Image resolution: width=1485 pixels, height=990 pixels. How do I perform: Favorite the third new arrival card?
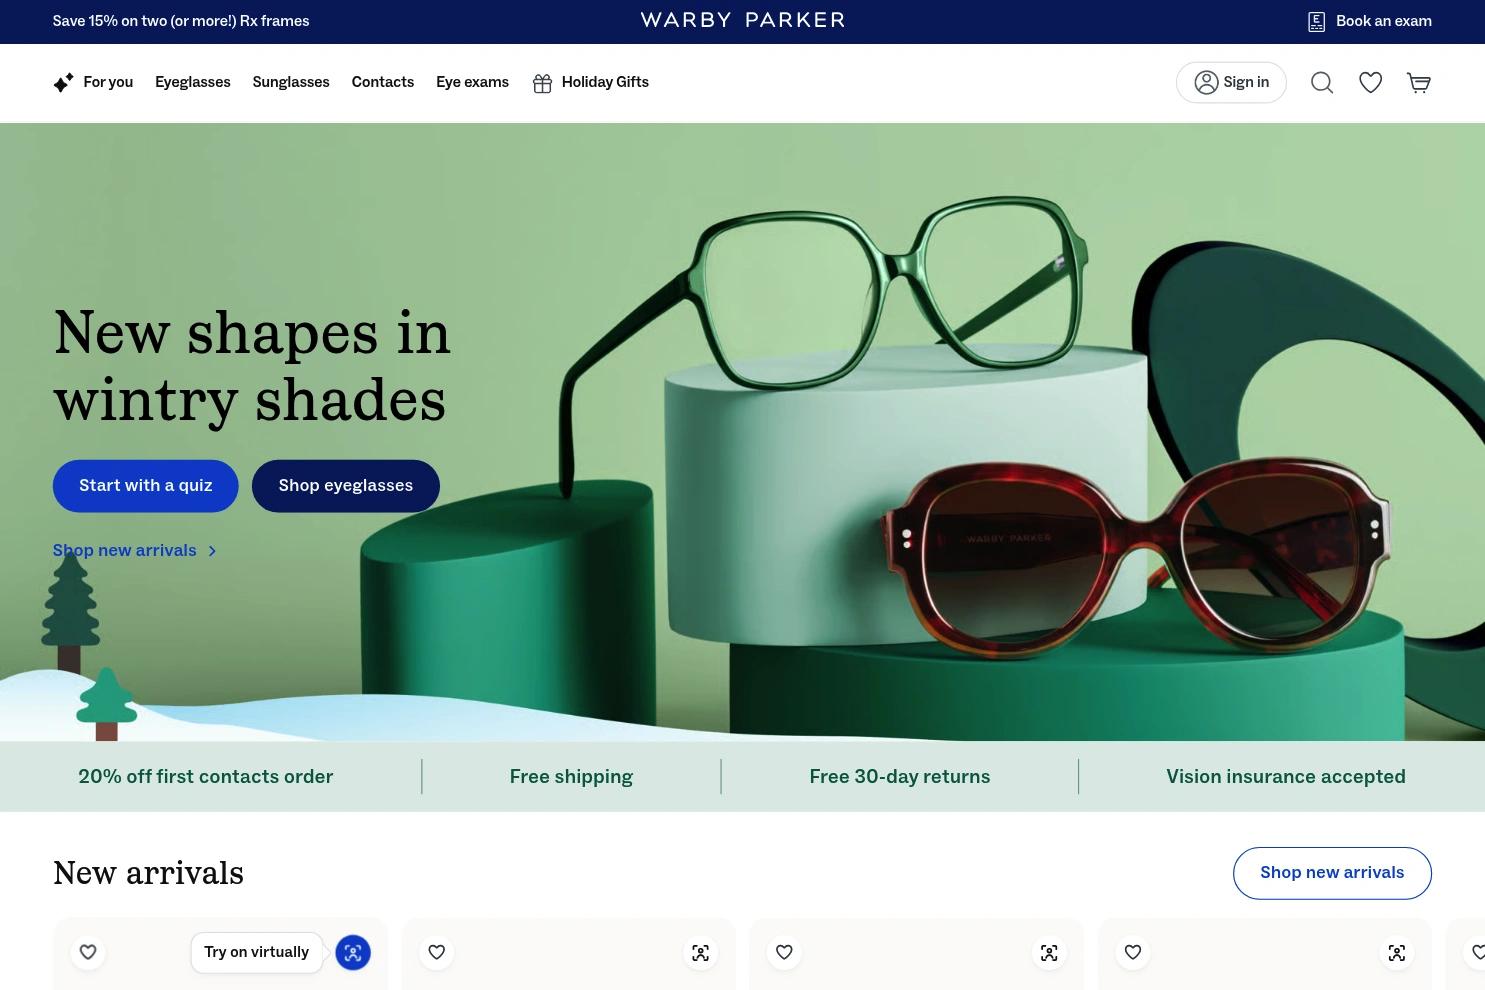784,953
